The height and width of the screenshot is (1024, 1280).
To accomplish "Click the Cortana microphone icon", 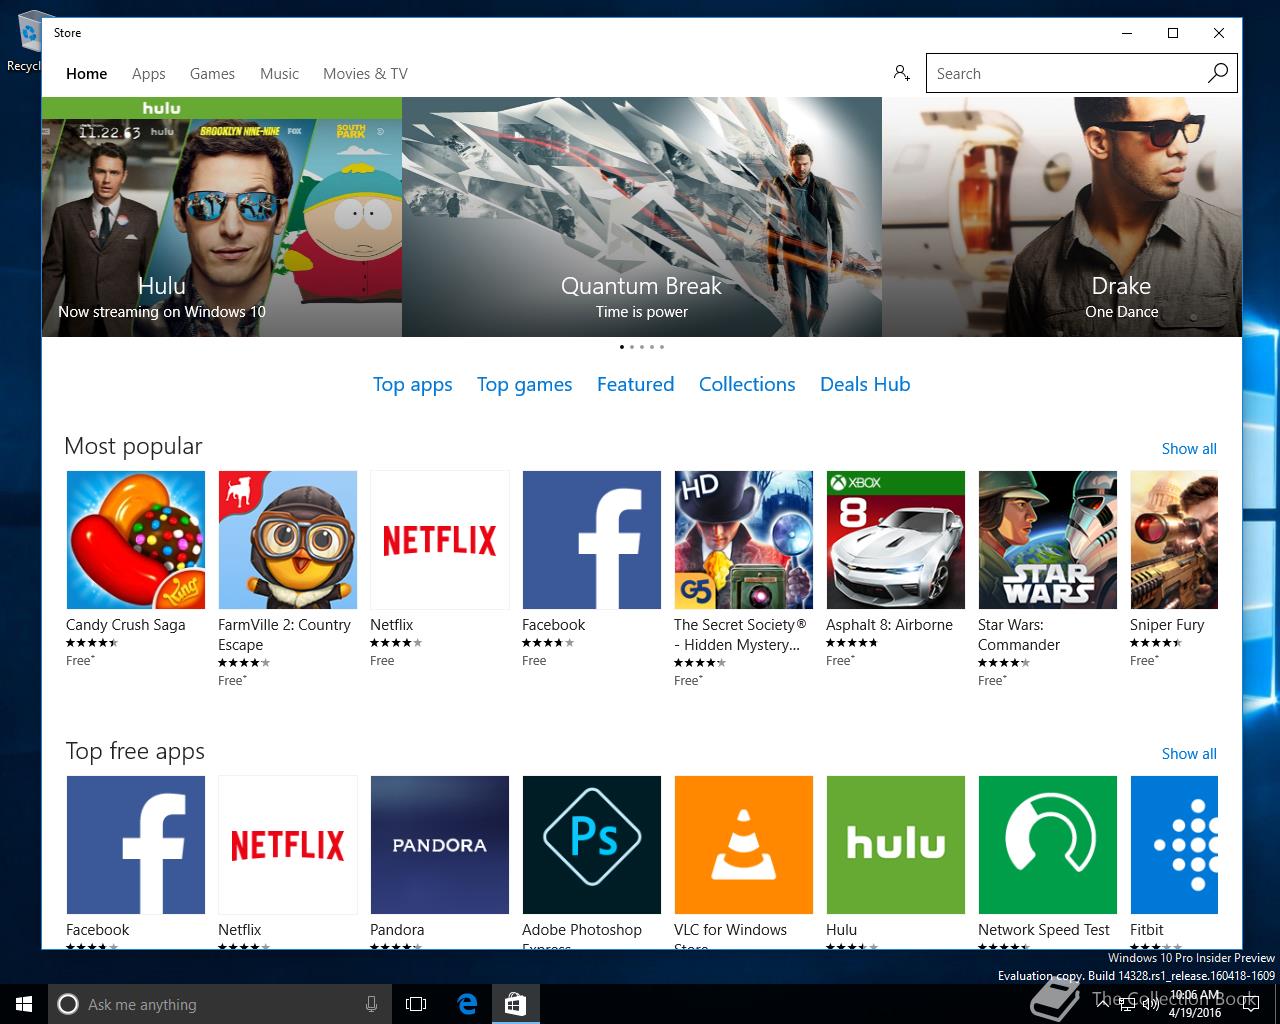I will click(371, 1004).
